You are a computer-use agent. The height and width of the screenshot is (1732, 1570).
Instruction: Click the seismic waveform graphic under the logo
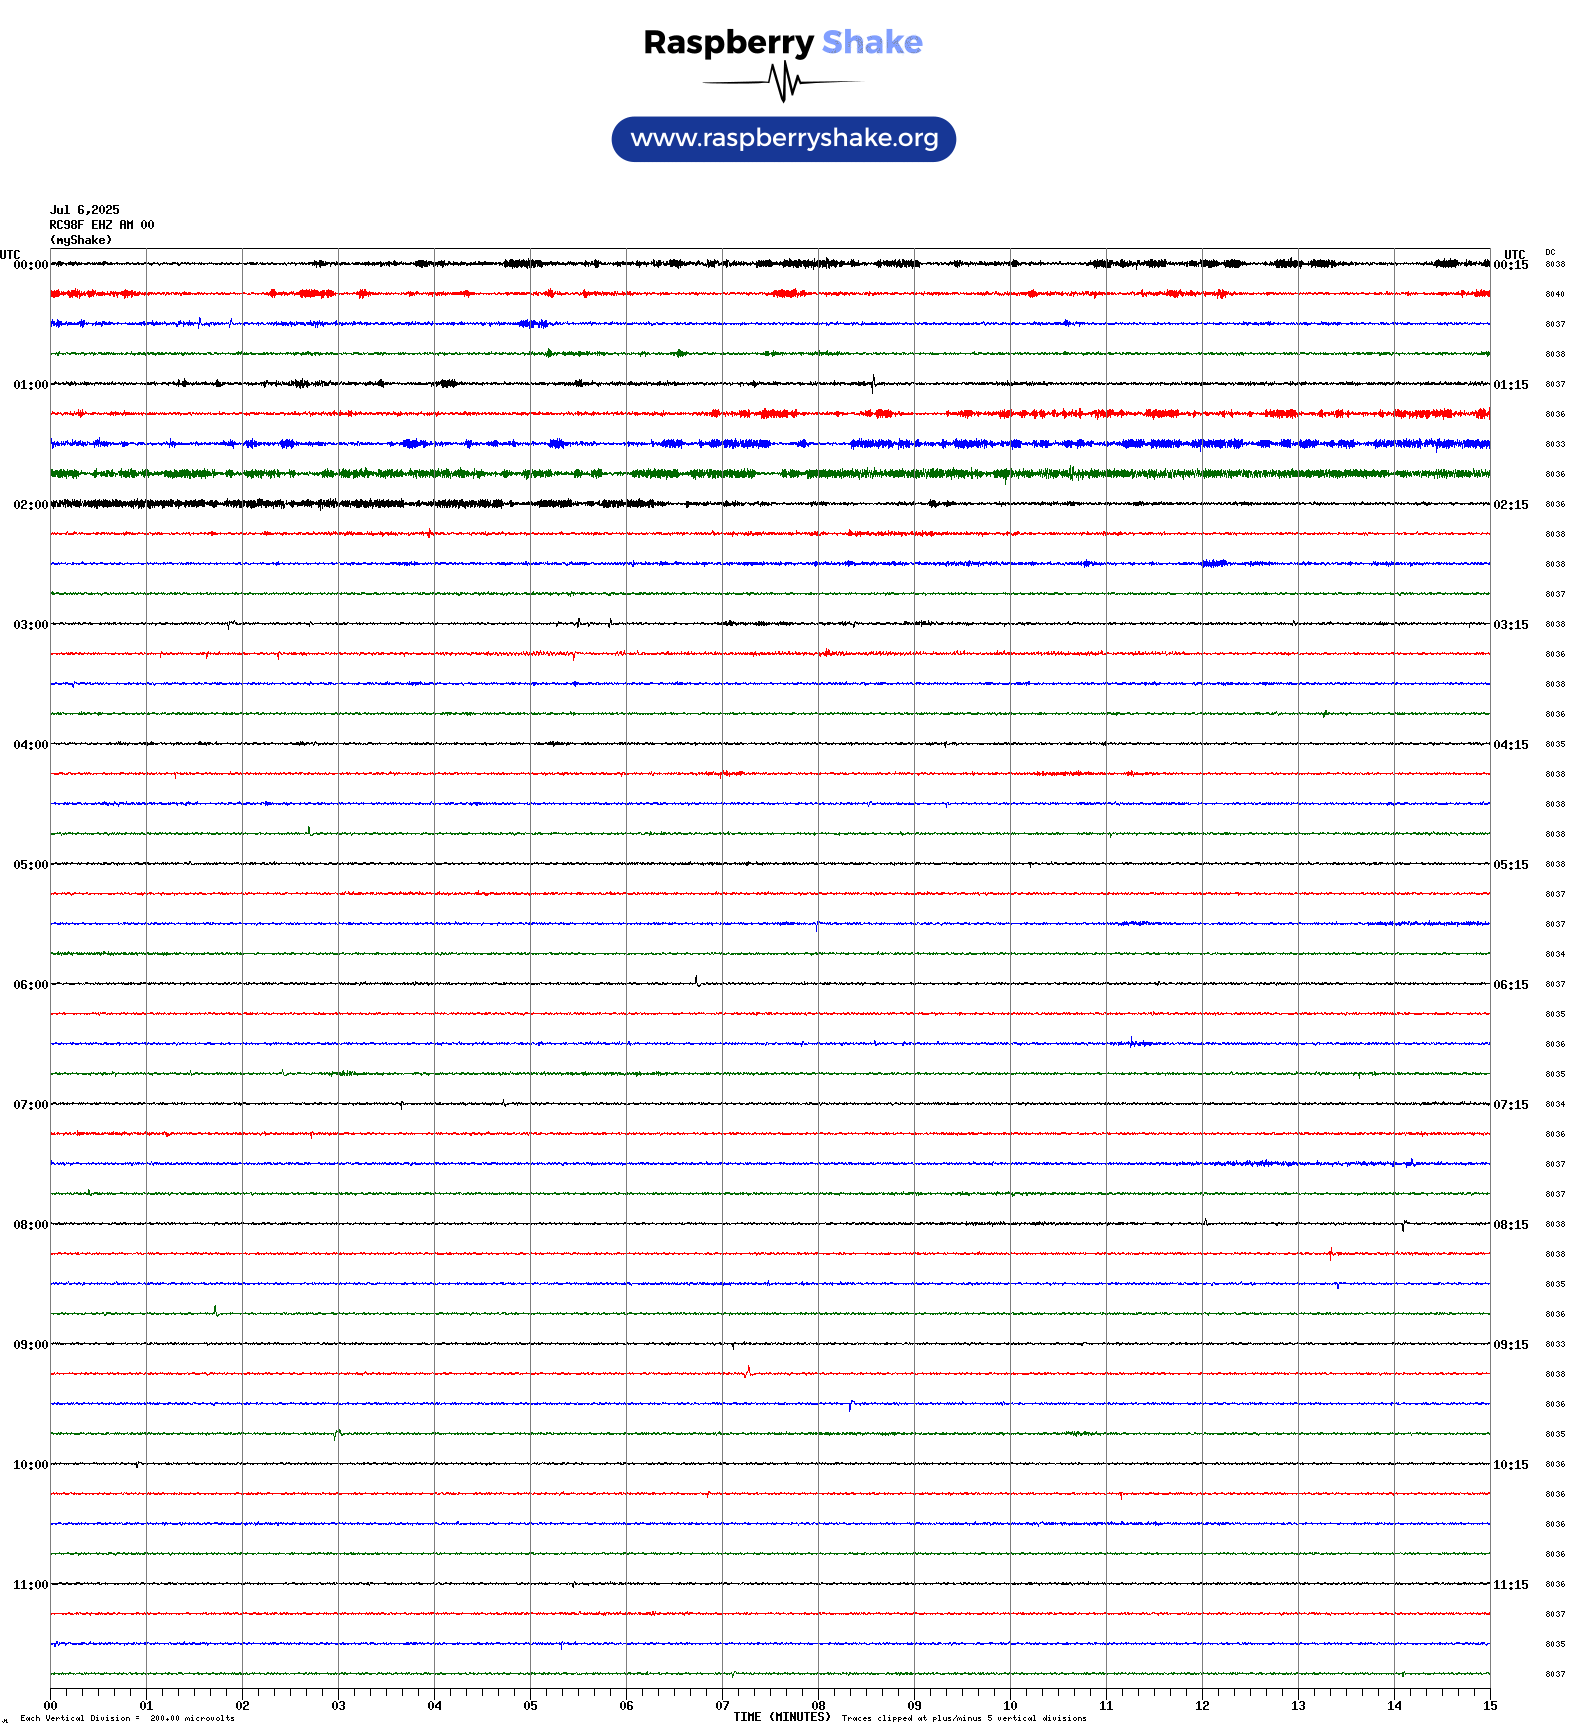pyautogui.click(x=782, y=82)
